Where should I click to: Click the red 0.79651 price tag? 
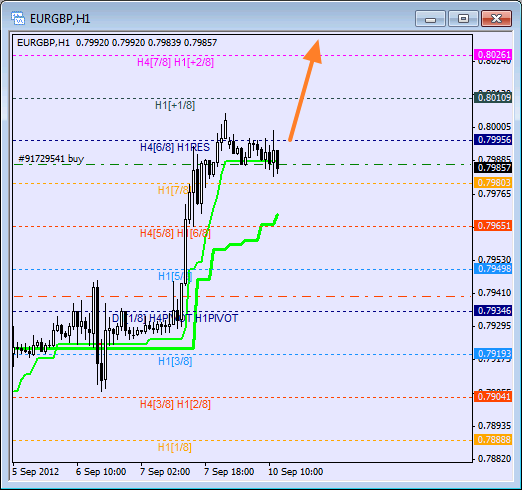[493, 226]
